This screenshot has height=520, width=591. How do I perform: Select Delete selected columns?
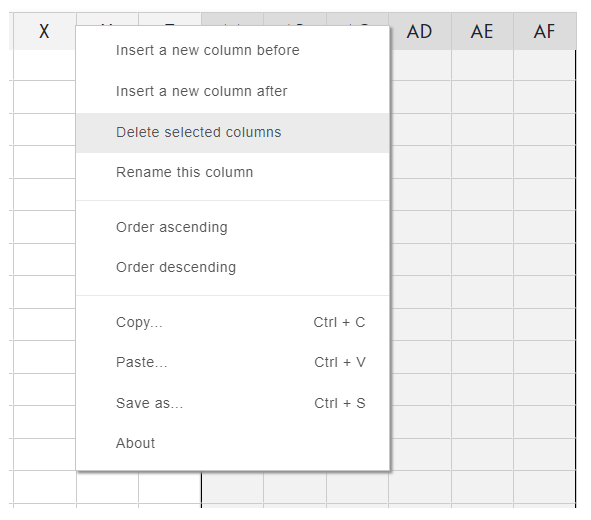pyautogui.click(x=233, y=133)
